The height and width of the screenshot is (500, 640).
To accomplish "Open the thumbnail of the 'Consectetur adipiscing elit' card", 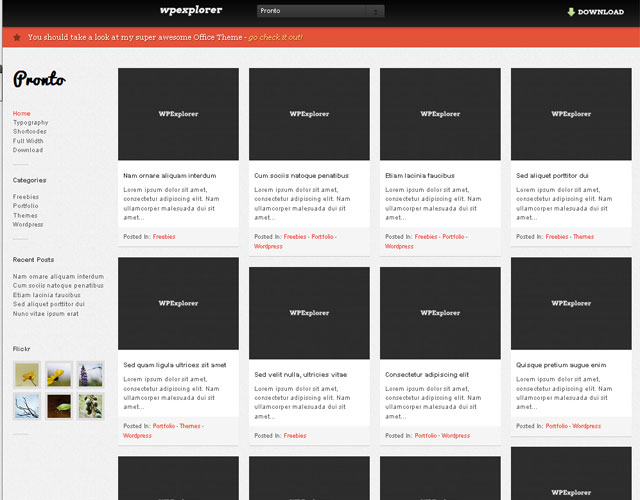I will click(440, 313).
